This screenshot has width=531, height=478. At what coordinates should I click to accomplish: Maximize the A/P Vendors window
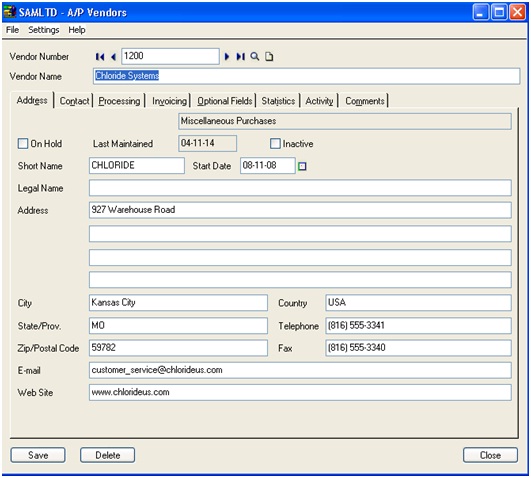[499, 13]
